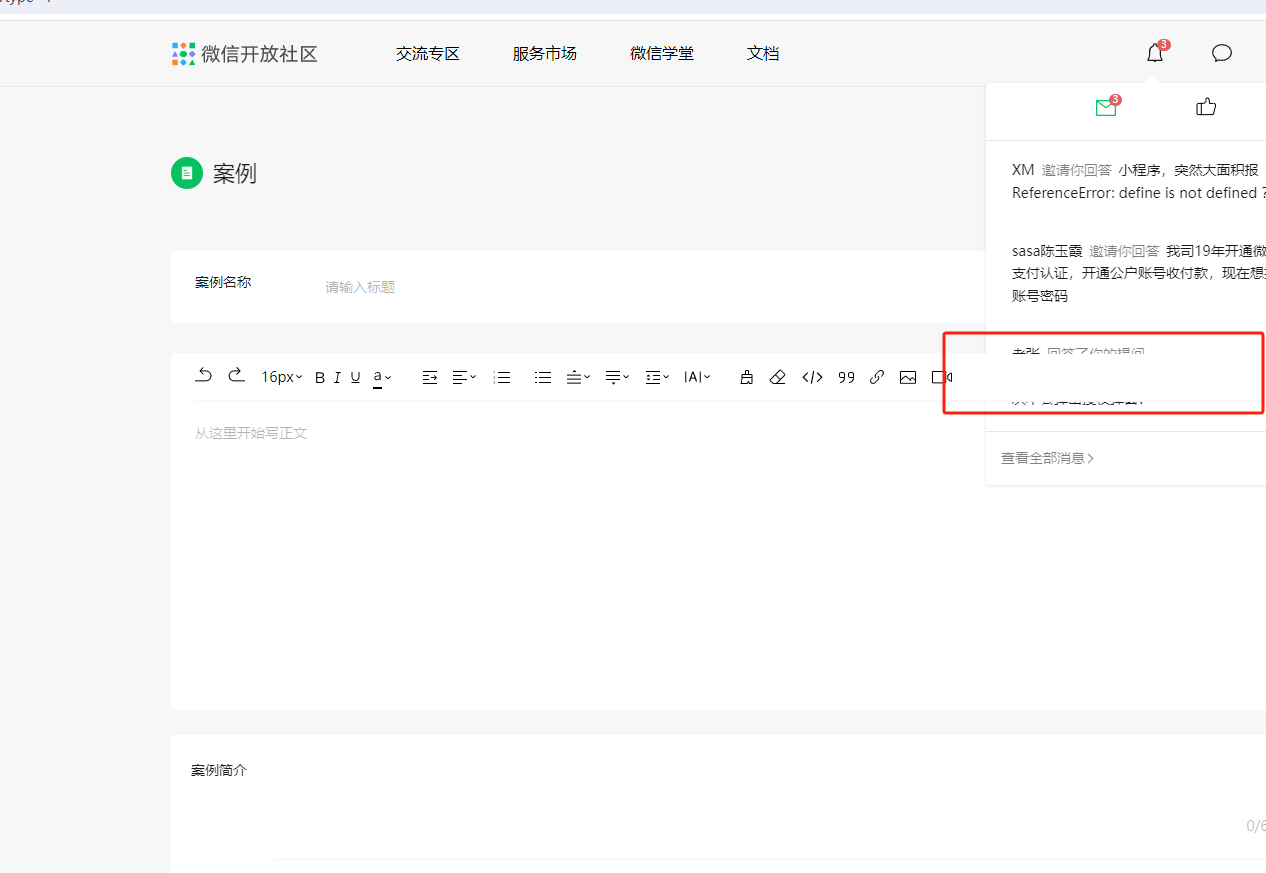Click the 微信开放社区 site title text

pos(259,54)
